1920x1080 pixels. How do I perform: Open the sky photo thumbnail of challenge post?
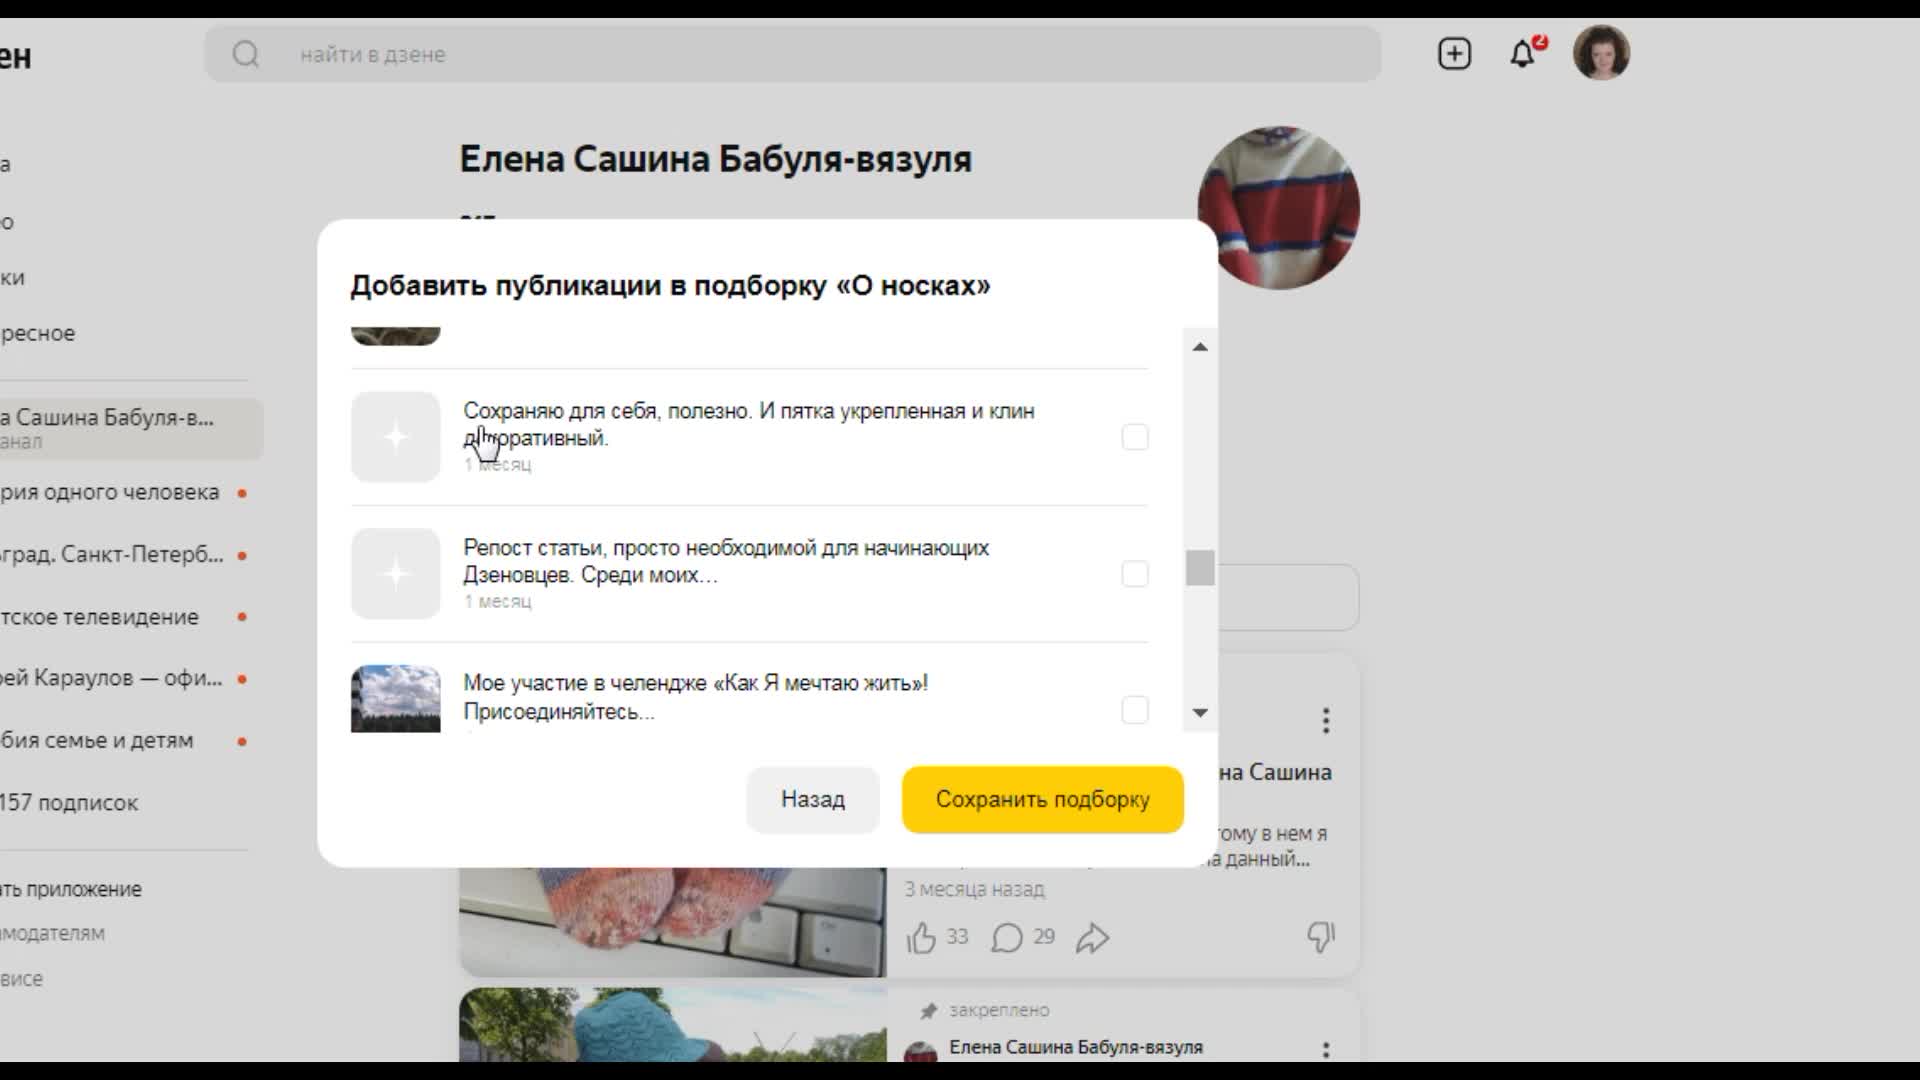pos(396,699)
